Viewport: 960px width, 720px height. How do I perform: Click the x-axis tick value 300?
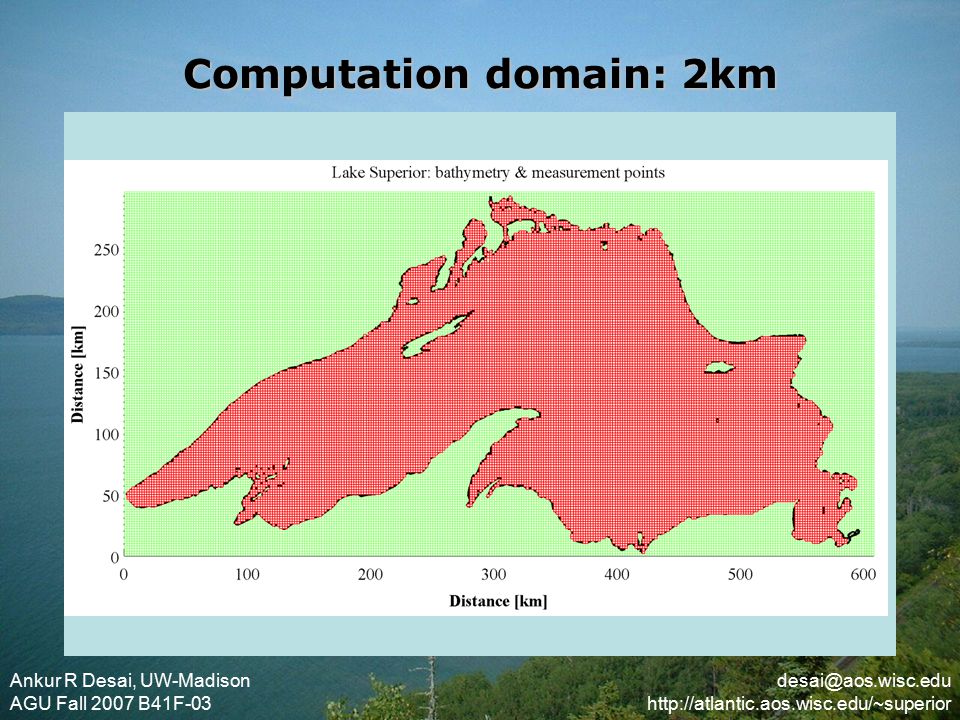(493, 574)
